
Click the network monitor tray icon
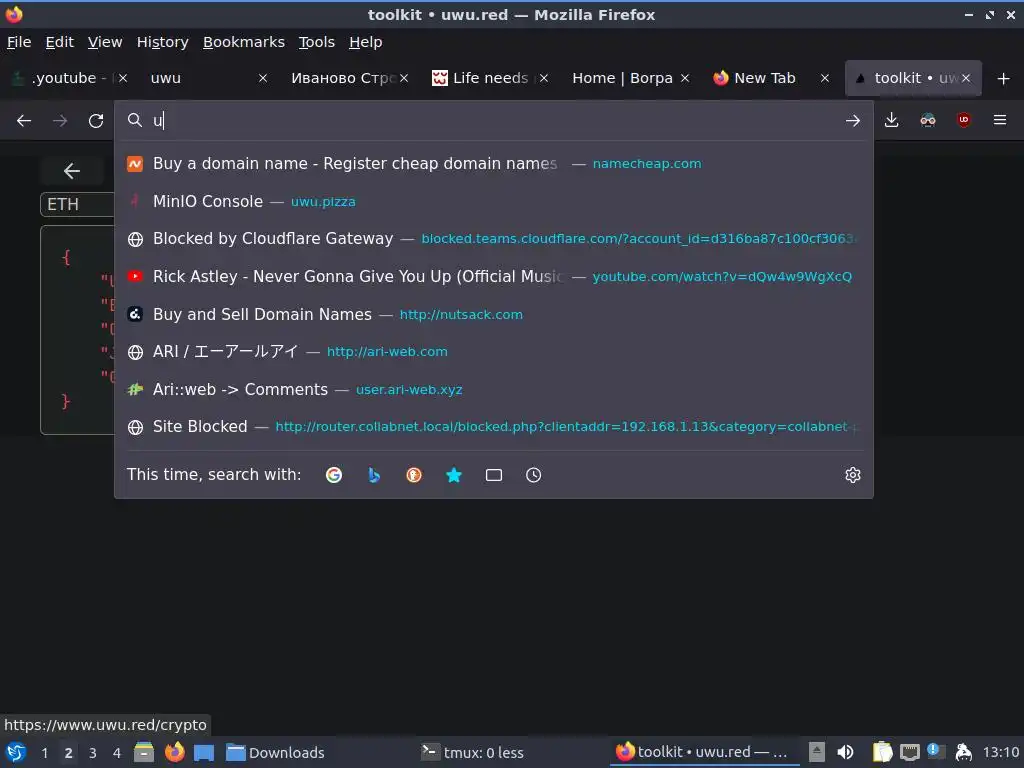click(909, 752)
